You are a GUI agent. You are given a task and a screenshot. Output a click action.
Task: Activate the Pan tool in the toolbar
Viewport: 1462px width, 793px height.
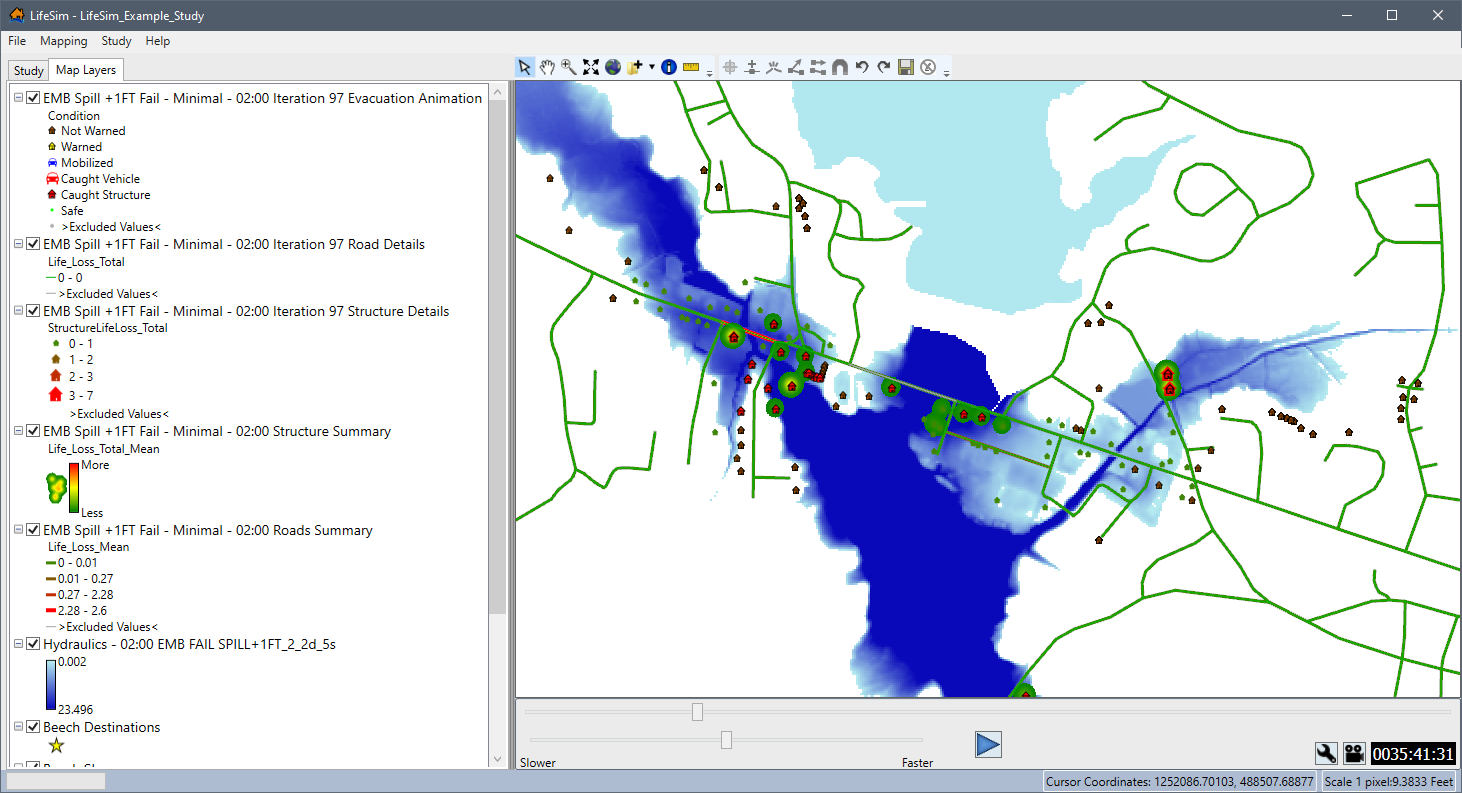point(546,67)
